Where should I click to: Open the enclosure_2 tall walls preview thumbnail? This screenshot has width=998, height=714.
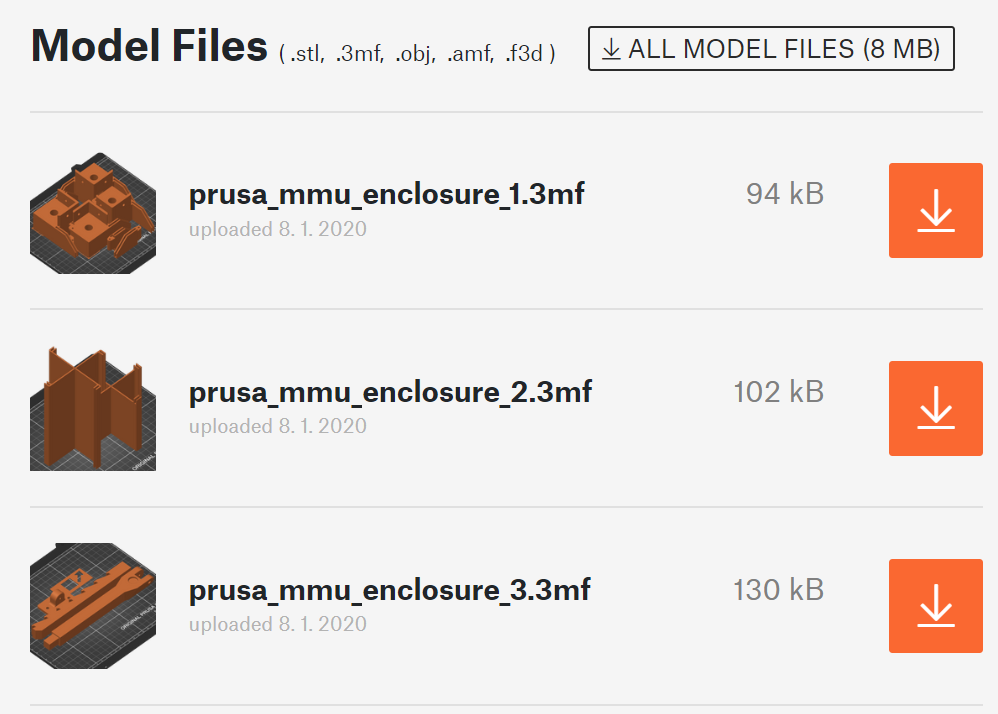[93, 409]
